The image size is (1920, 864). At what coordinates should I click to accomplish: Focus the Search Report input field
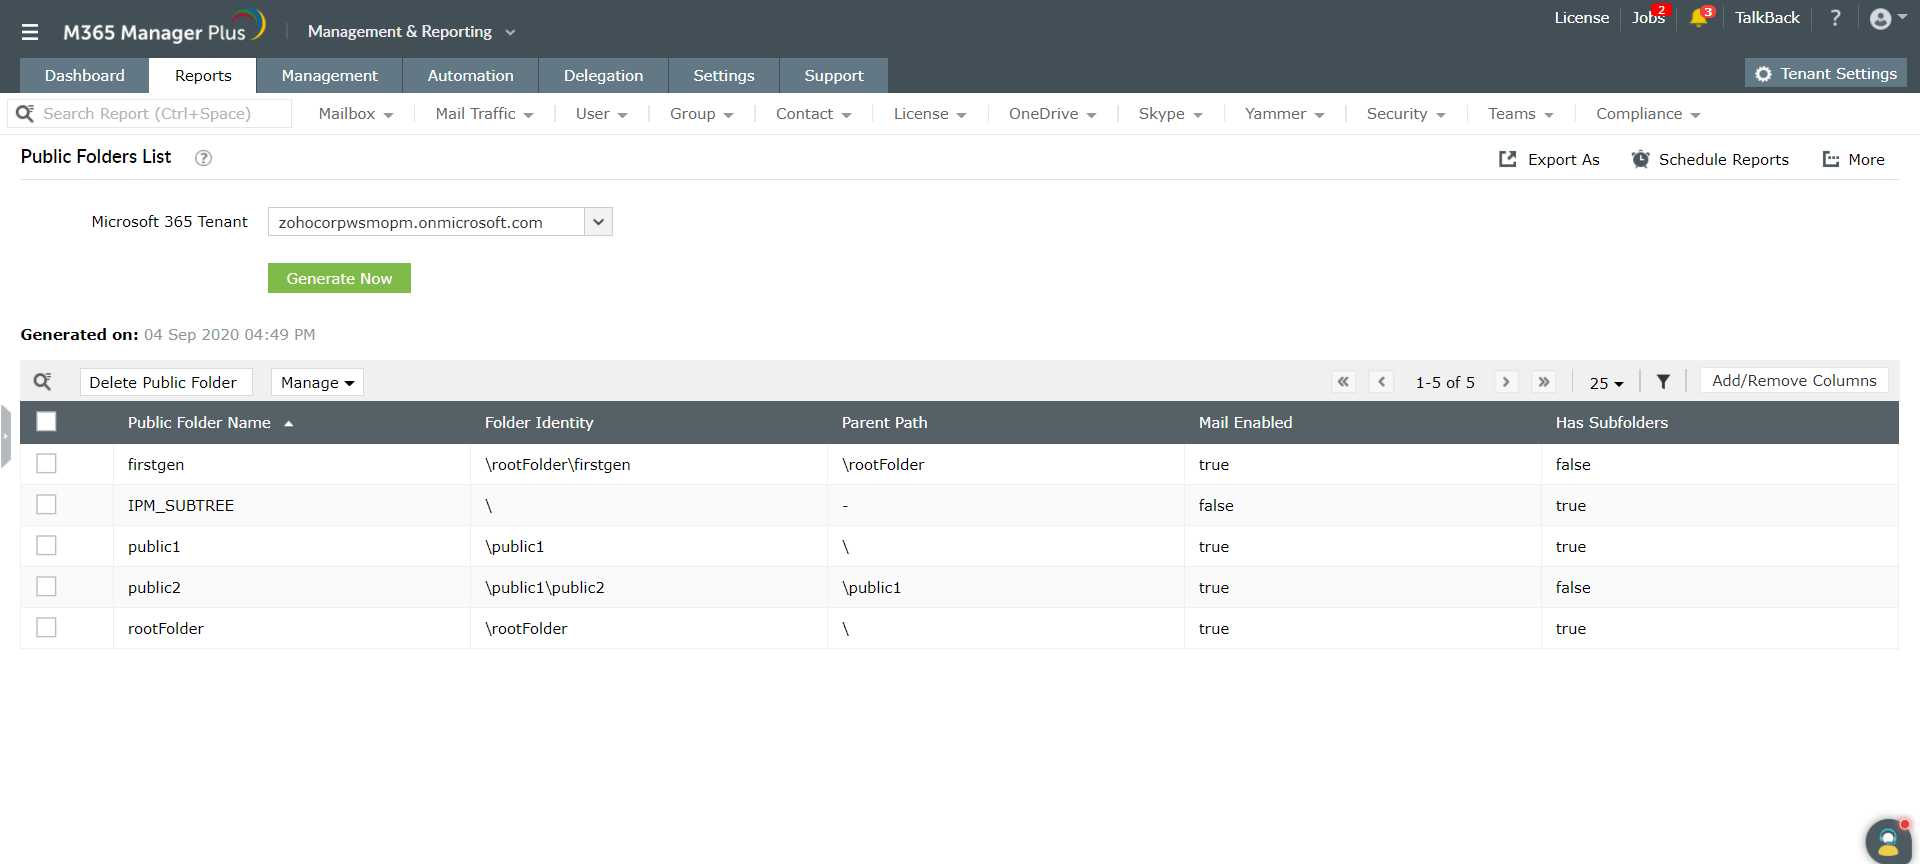[x=160, y=114]
